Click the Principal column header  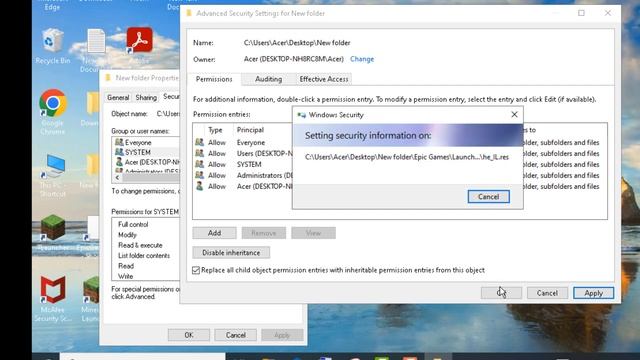(x=250, y=130)
